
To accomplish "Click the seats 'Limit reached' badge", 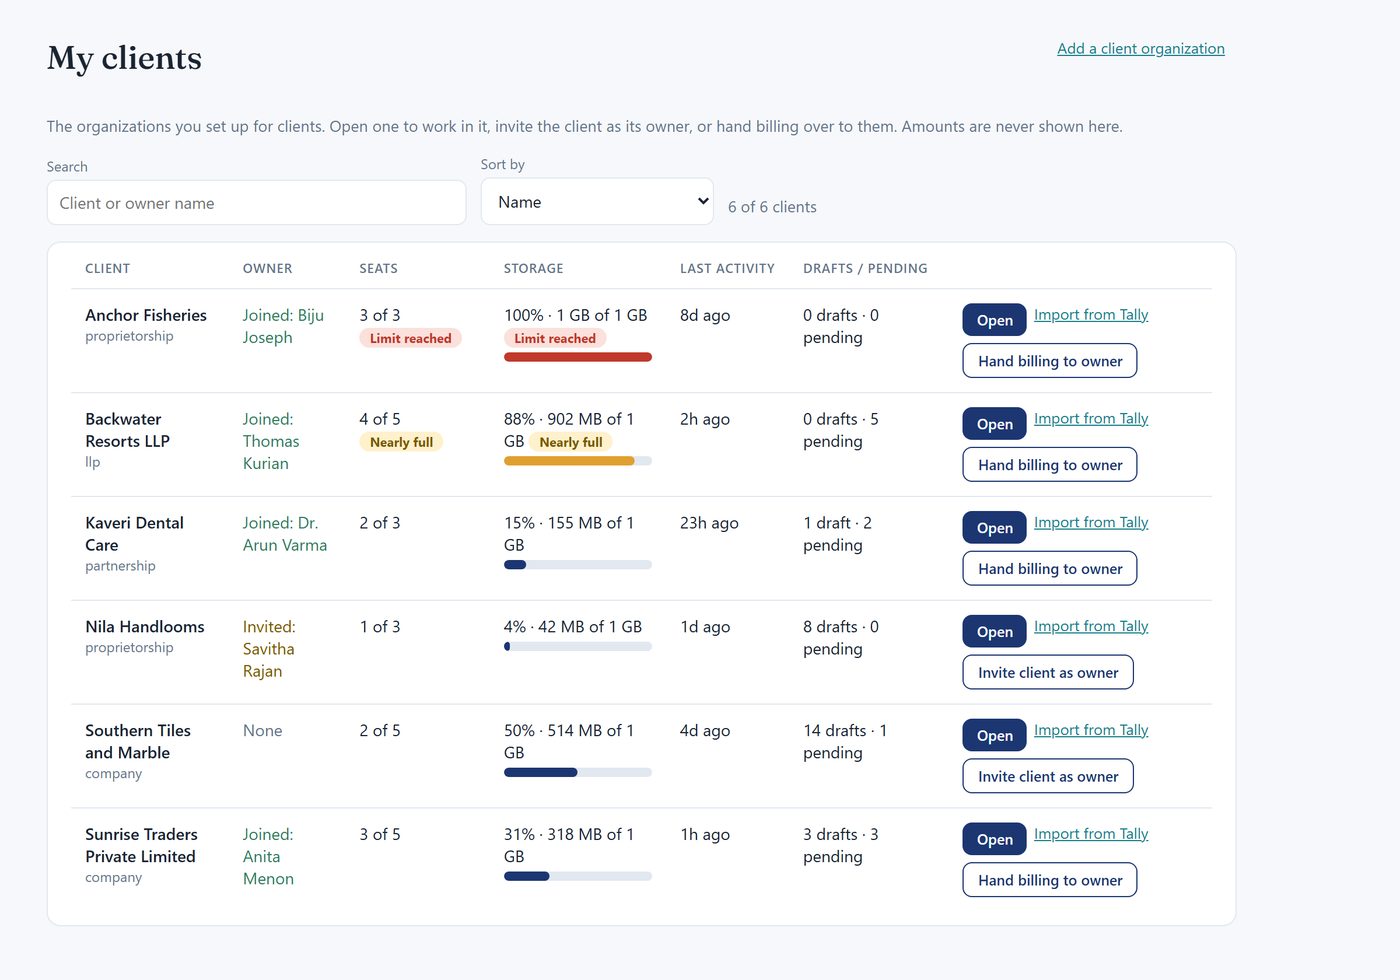I will click(x=410, y=339).
